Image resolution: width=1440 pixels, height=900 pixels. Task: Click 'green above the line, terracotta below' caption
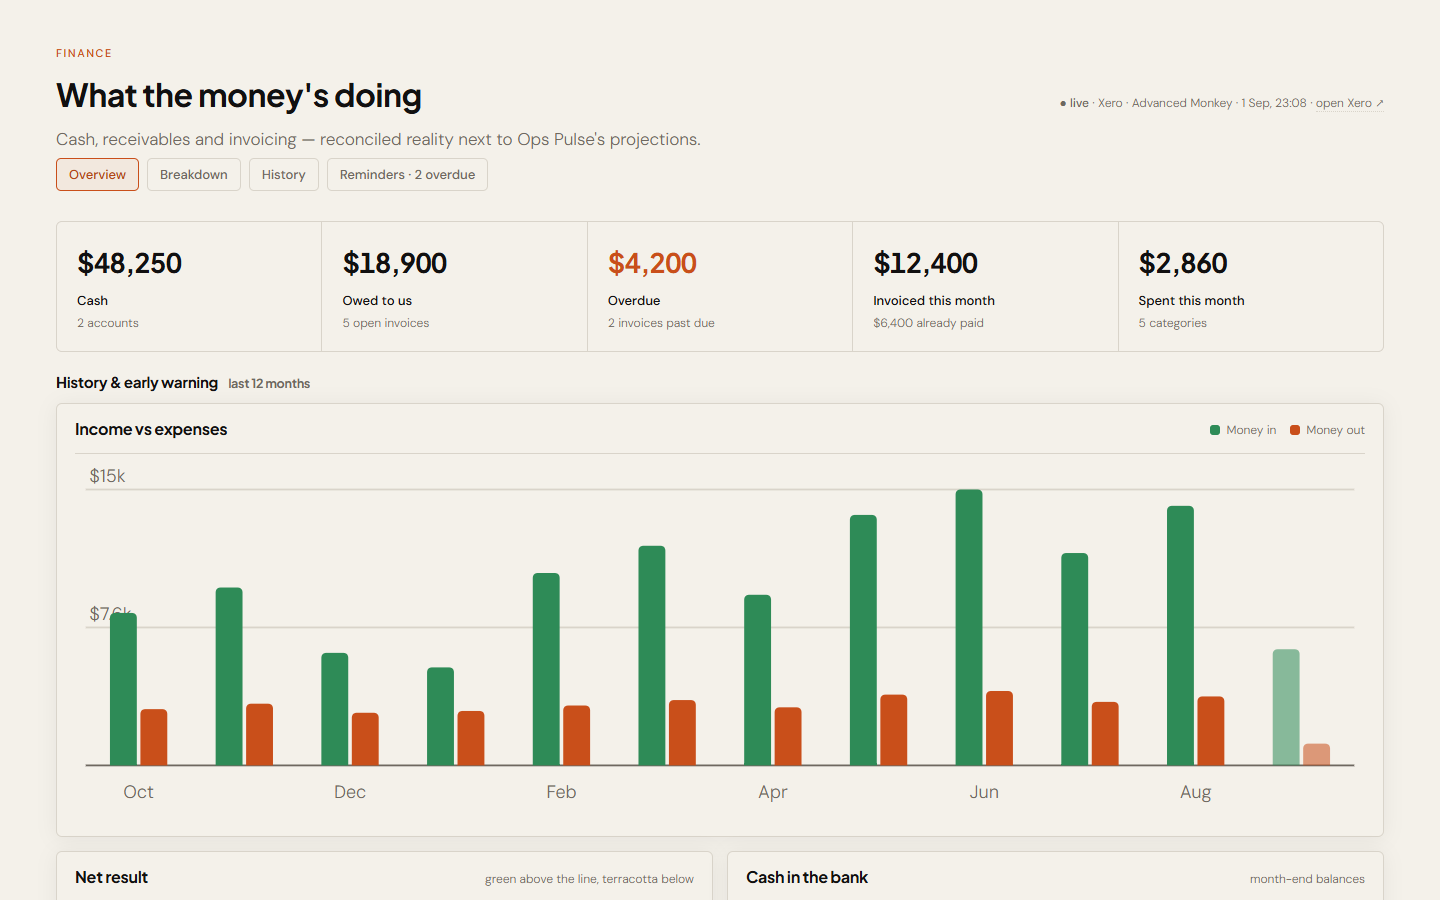589,879
